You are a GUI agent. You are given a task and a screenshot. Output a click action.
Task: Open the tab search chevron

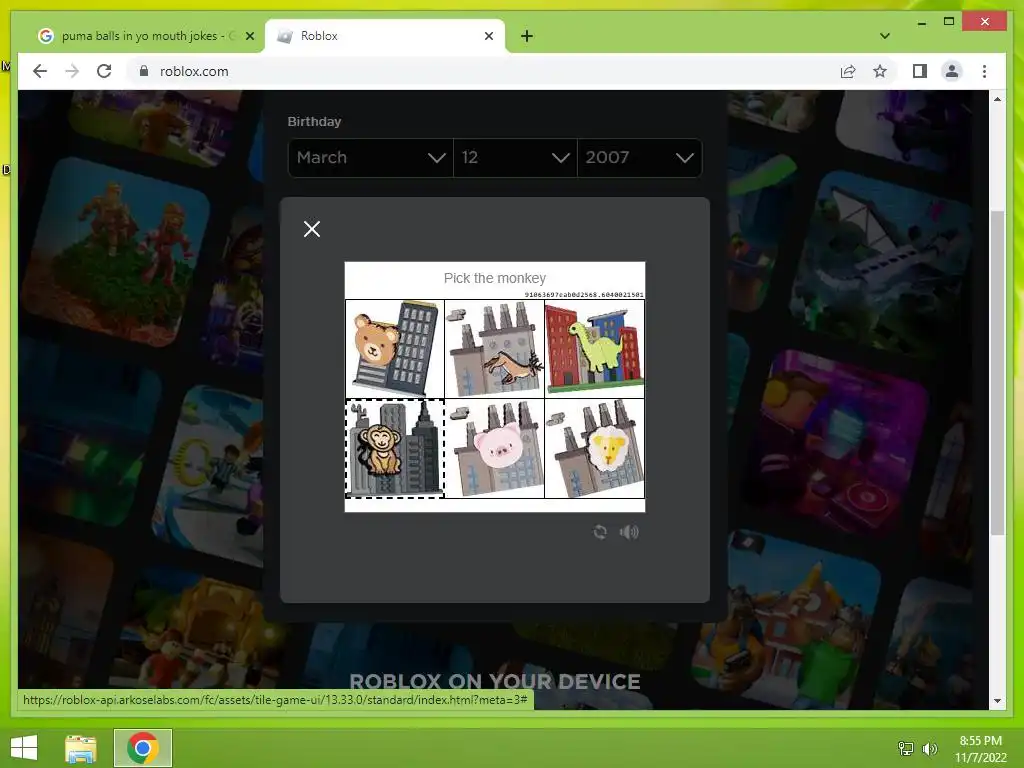tap(884, 36)
